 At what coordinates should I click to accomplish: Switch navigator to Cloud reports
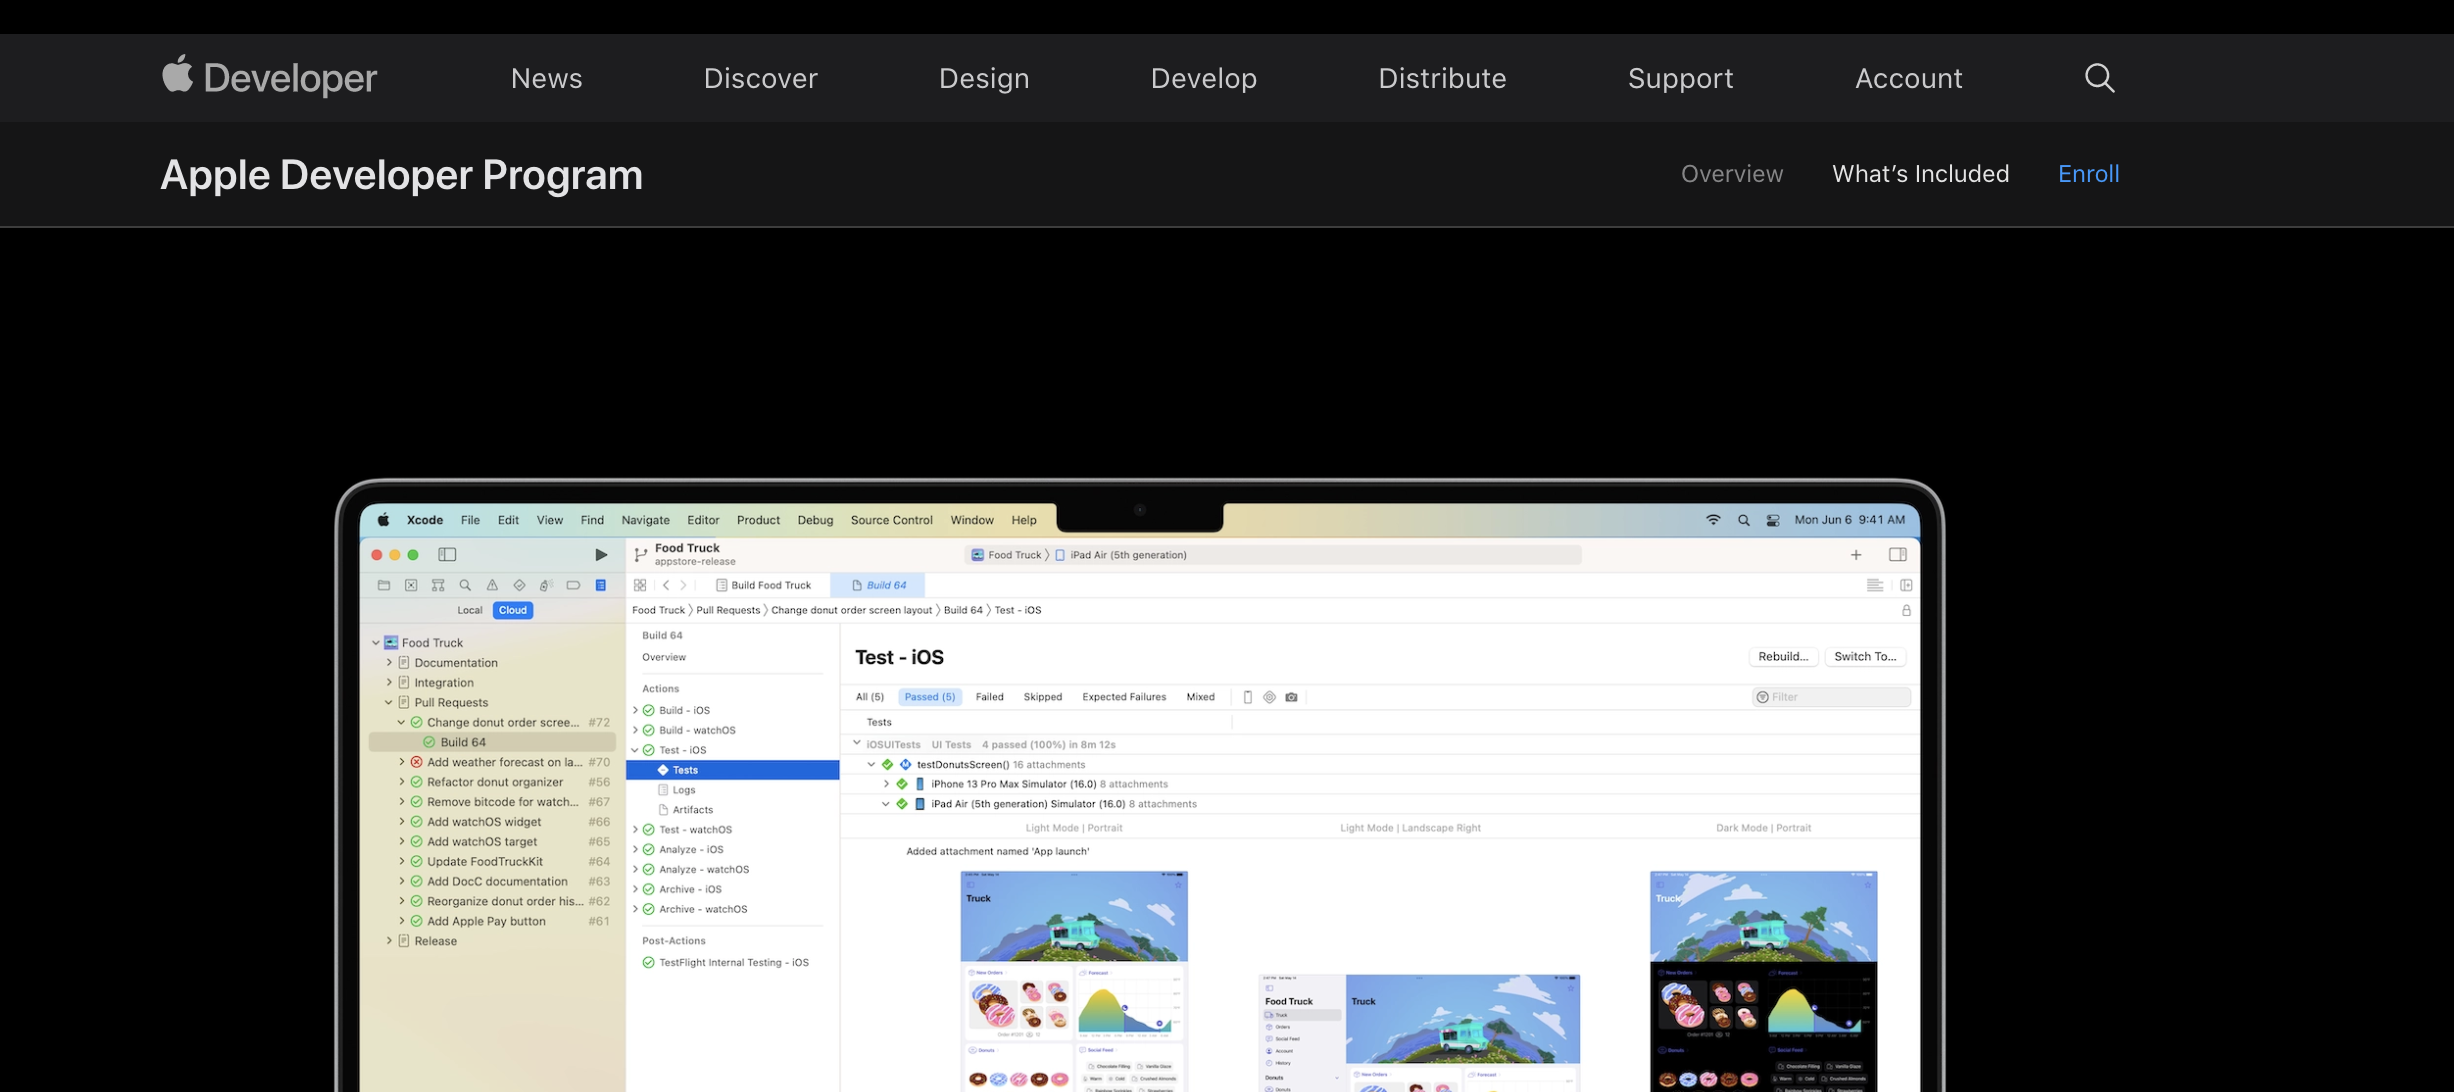[x=512, y=610]
